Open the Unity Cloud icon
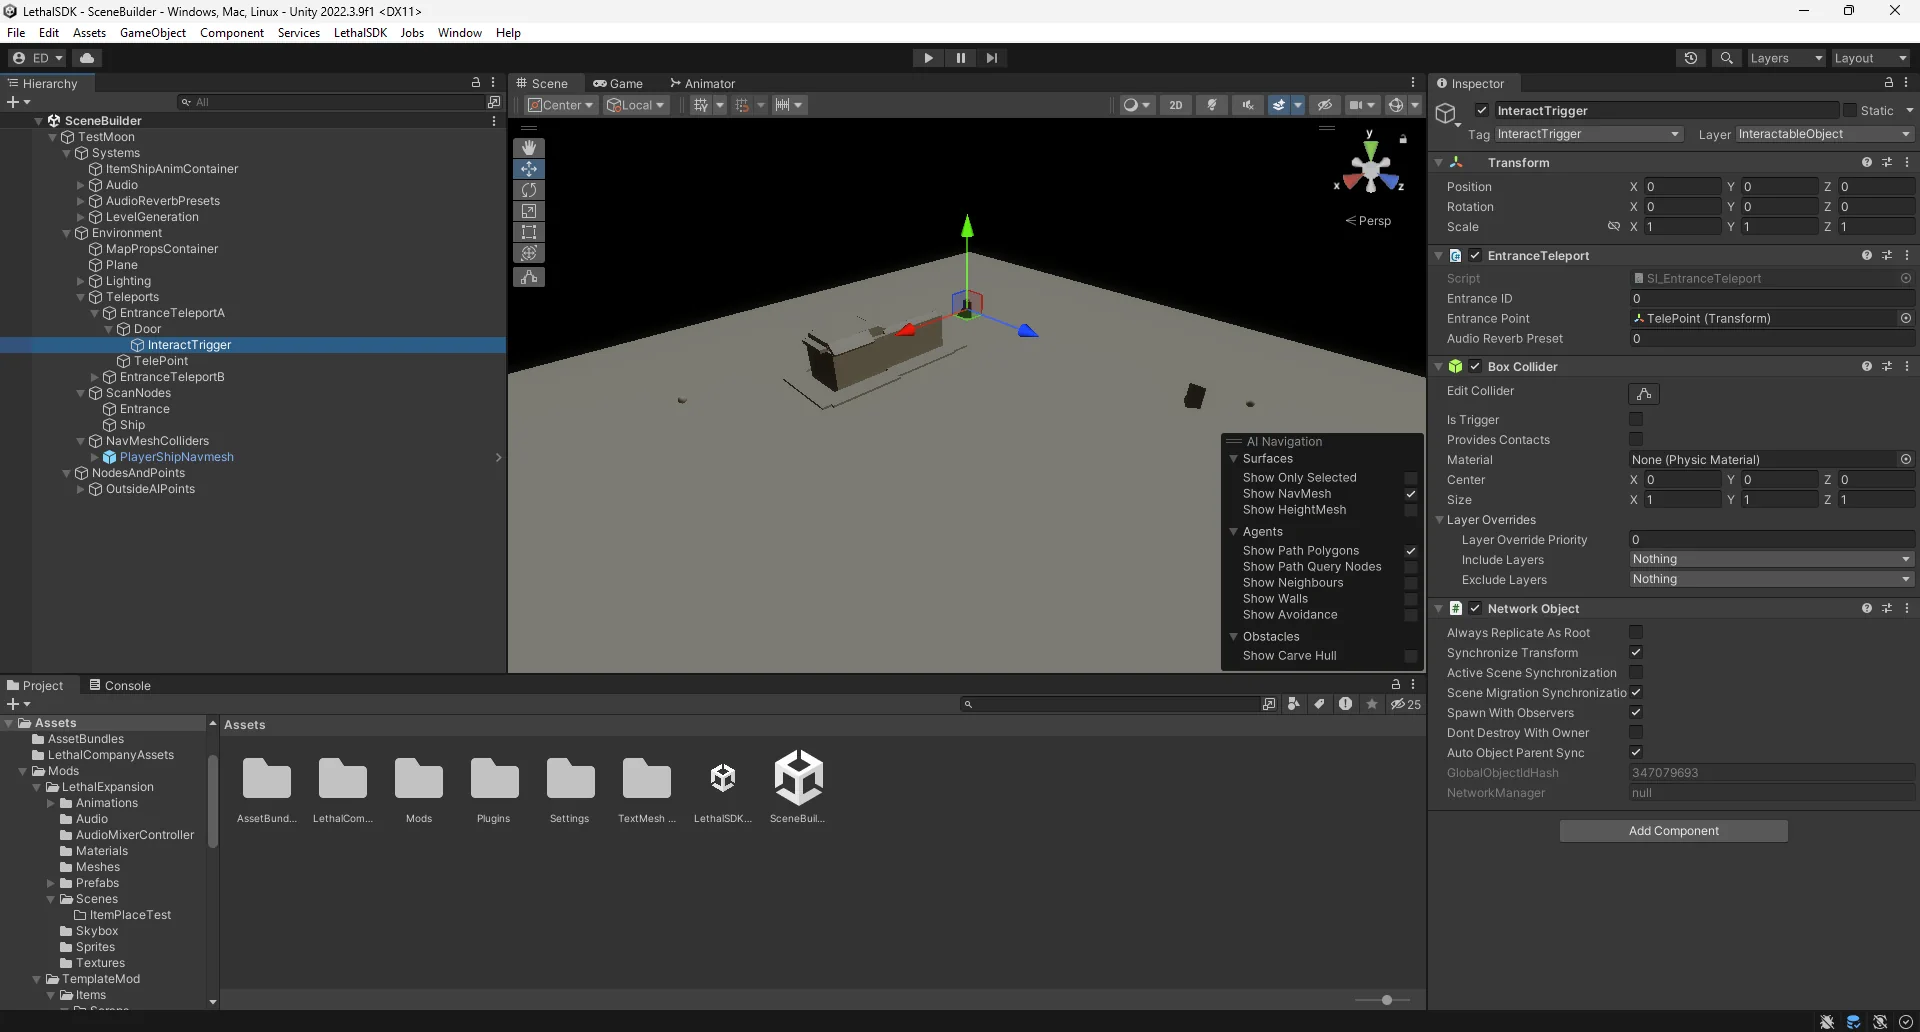The image size is (1920, 1032). (x=87, y=58)
